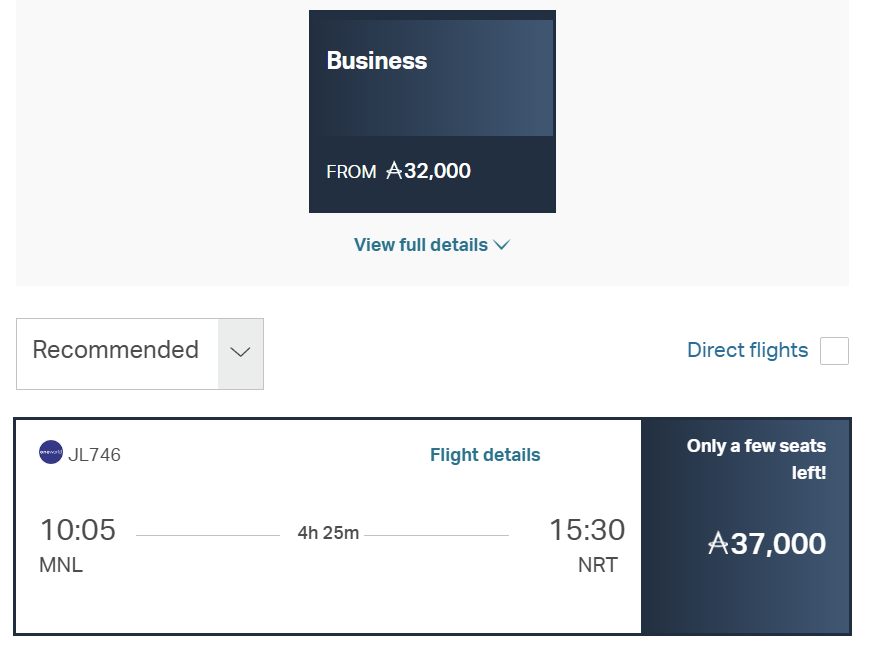Click the 10:05 departure time

(x=78, y=530)
